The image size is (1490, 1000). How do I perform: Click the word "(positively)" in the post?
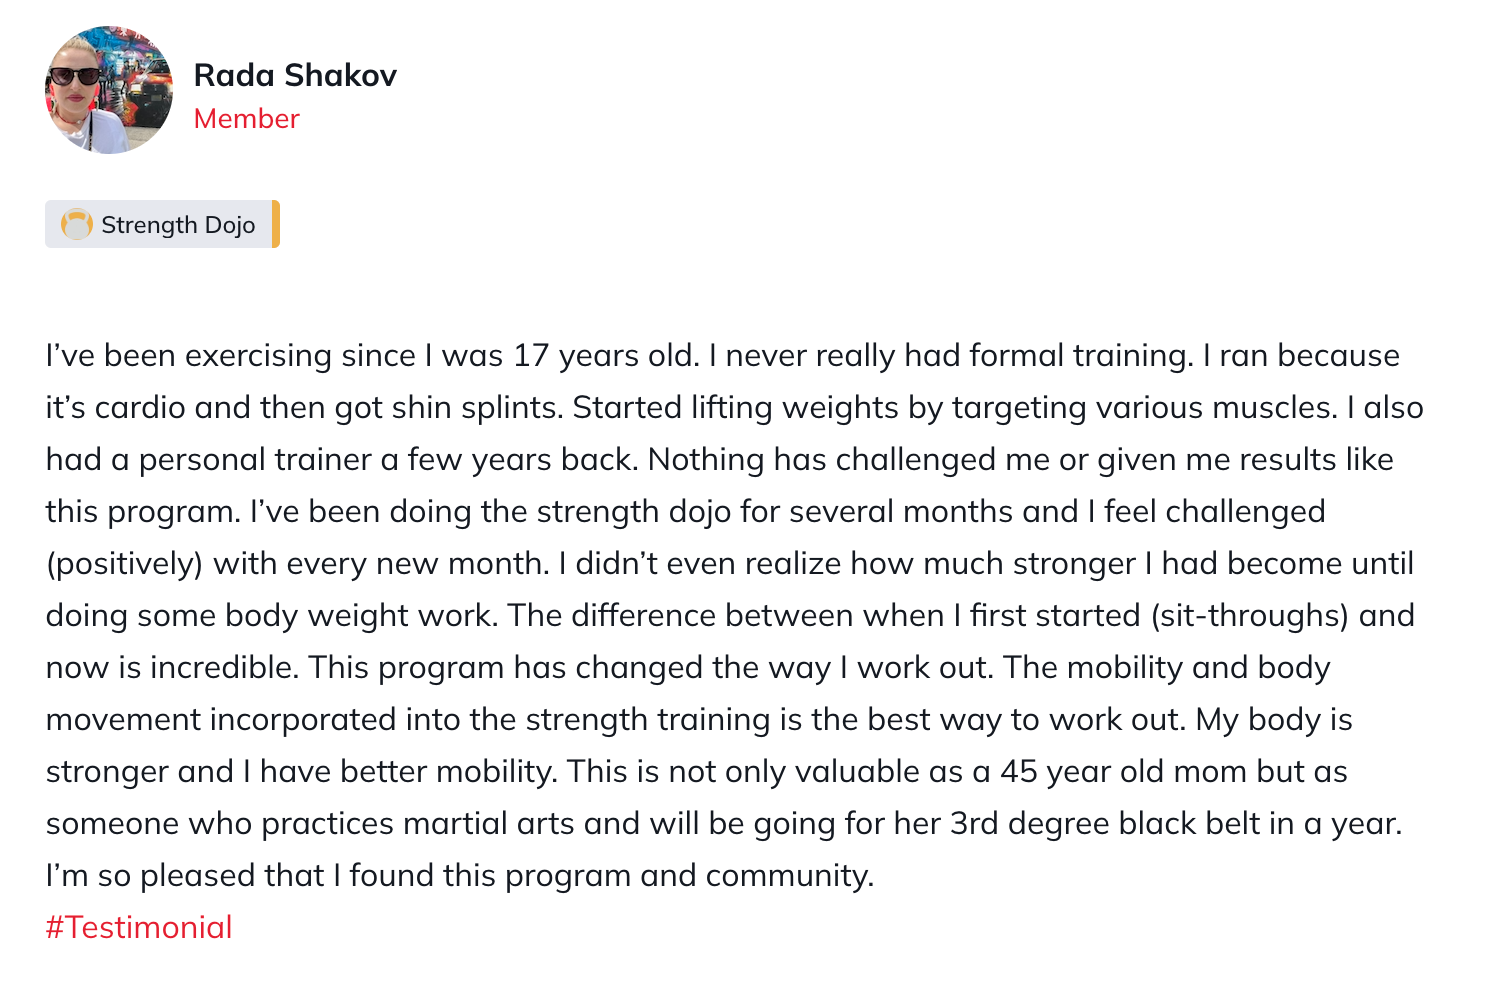point(125,564)
